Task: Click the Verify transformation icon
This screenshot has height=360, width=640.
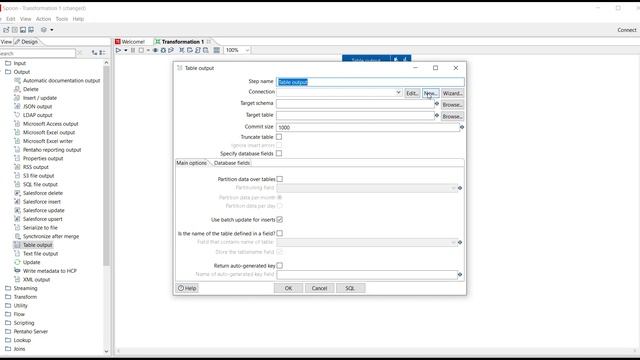Action: 182,50
